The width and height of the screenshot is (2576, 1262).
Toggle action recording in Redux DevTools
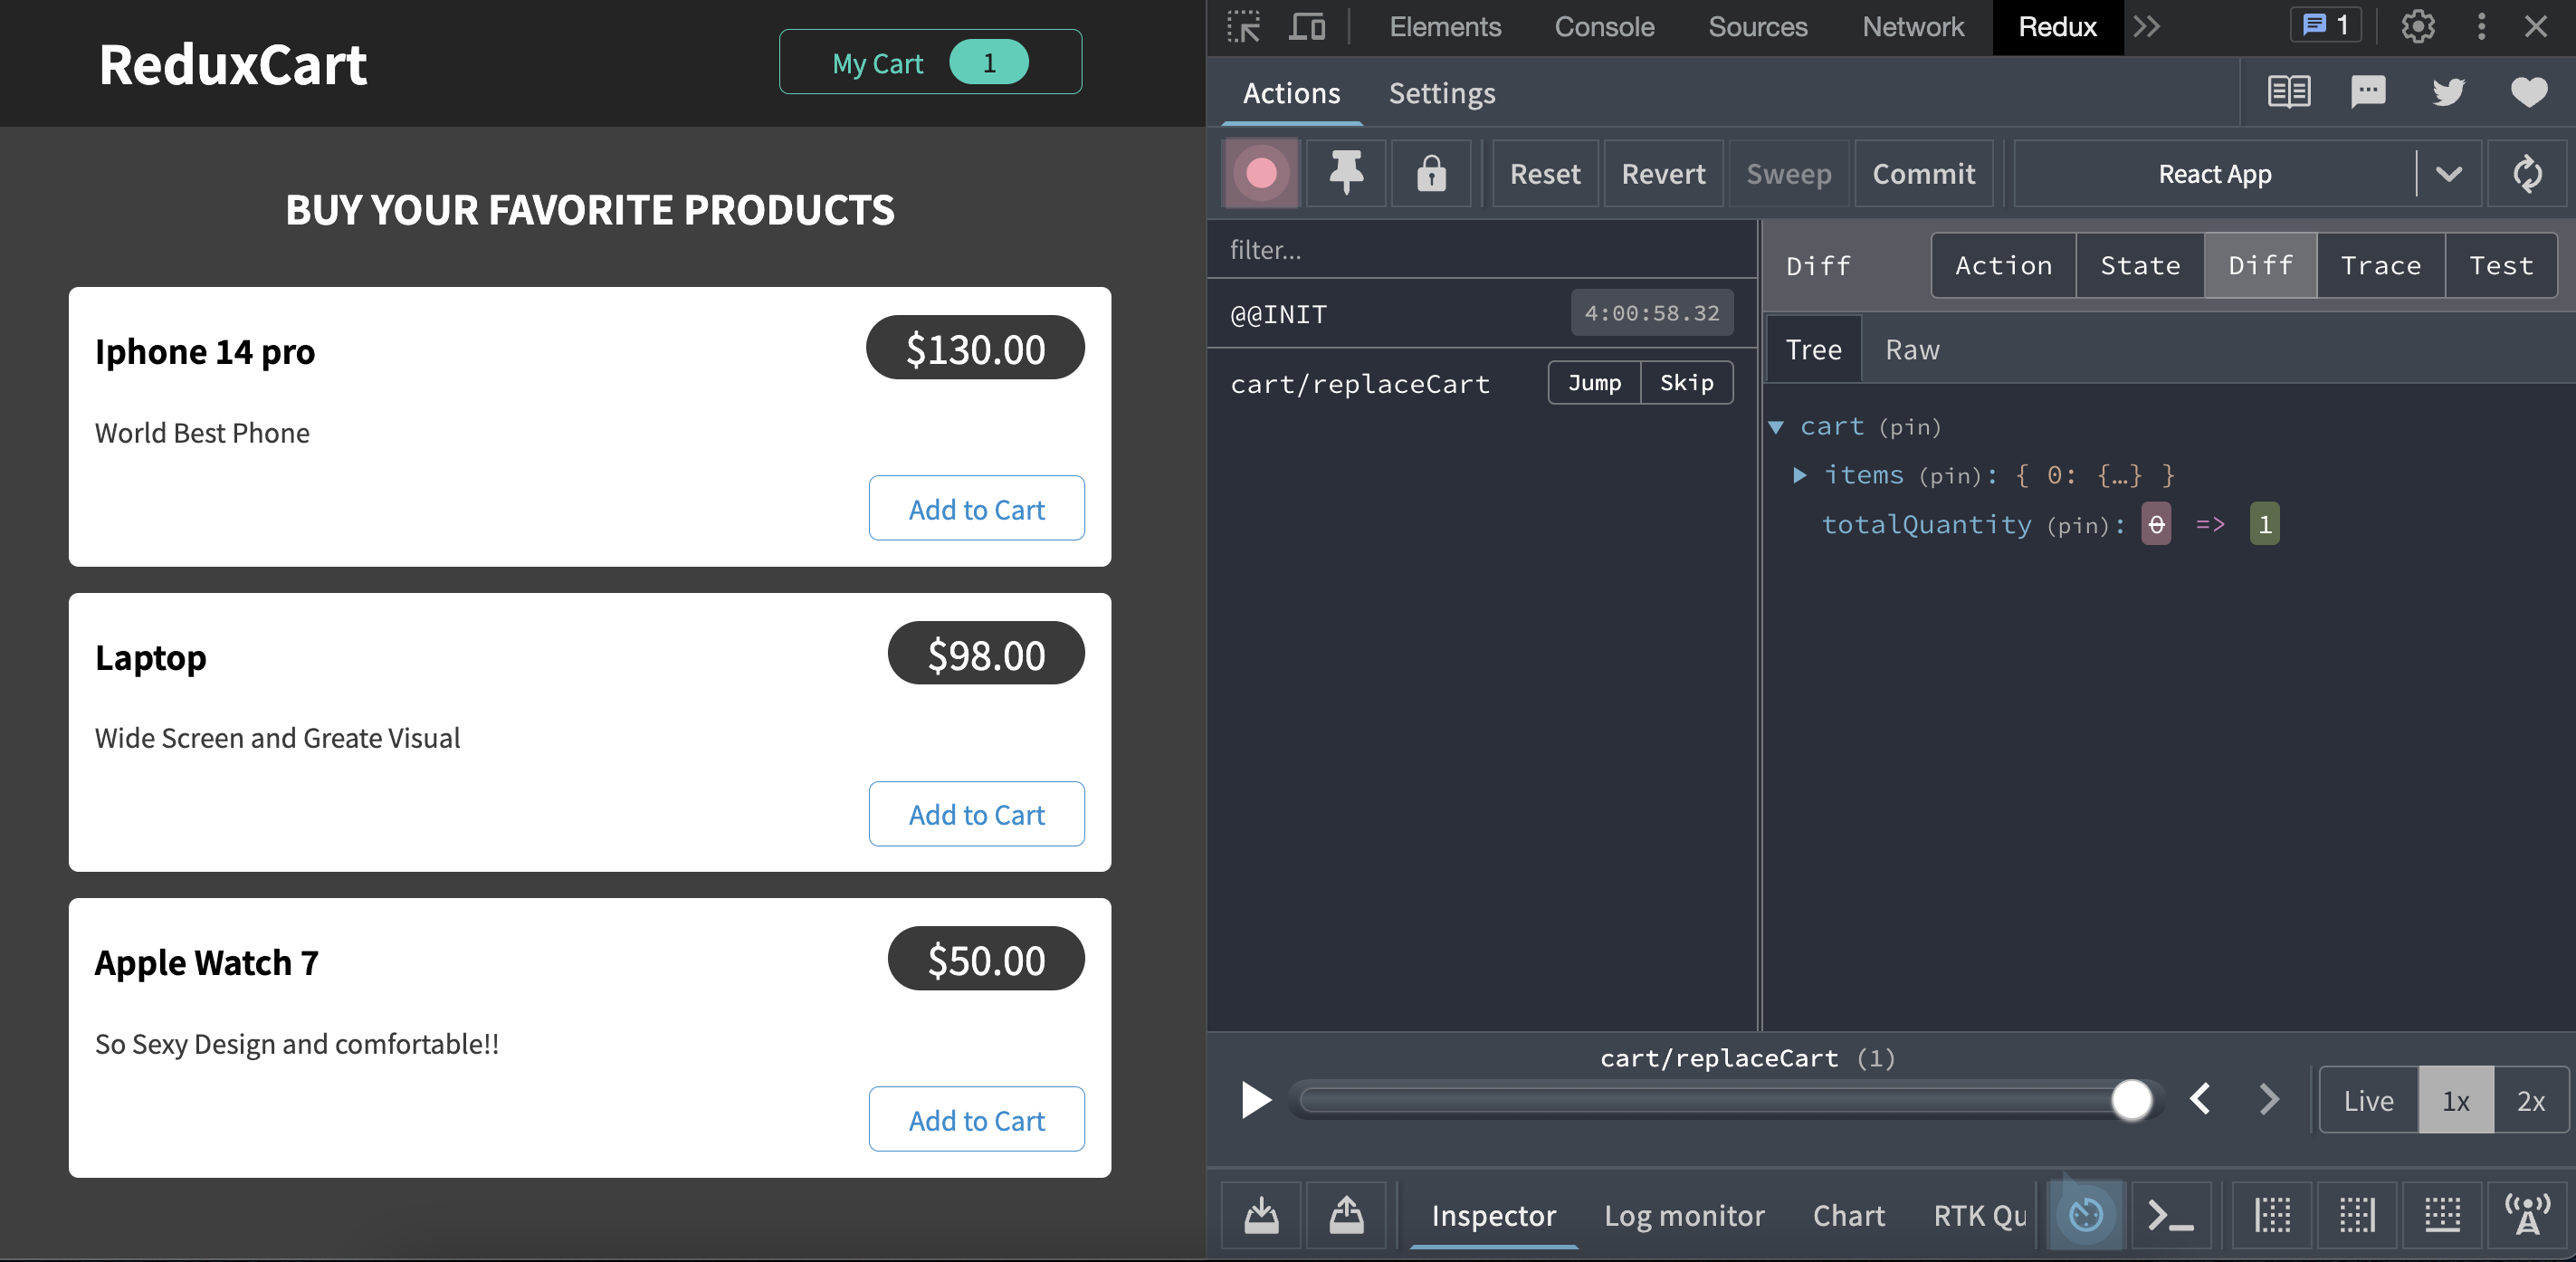tap(1261, 173)
